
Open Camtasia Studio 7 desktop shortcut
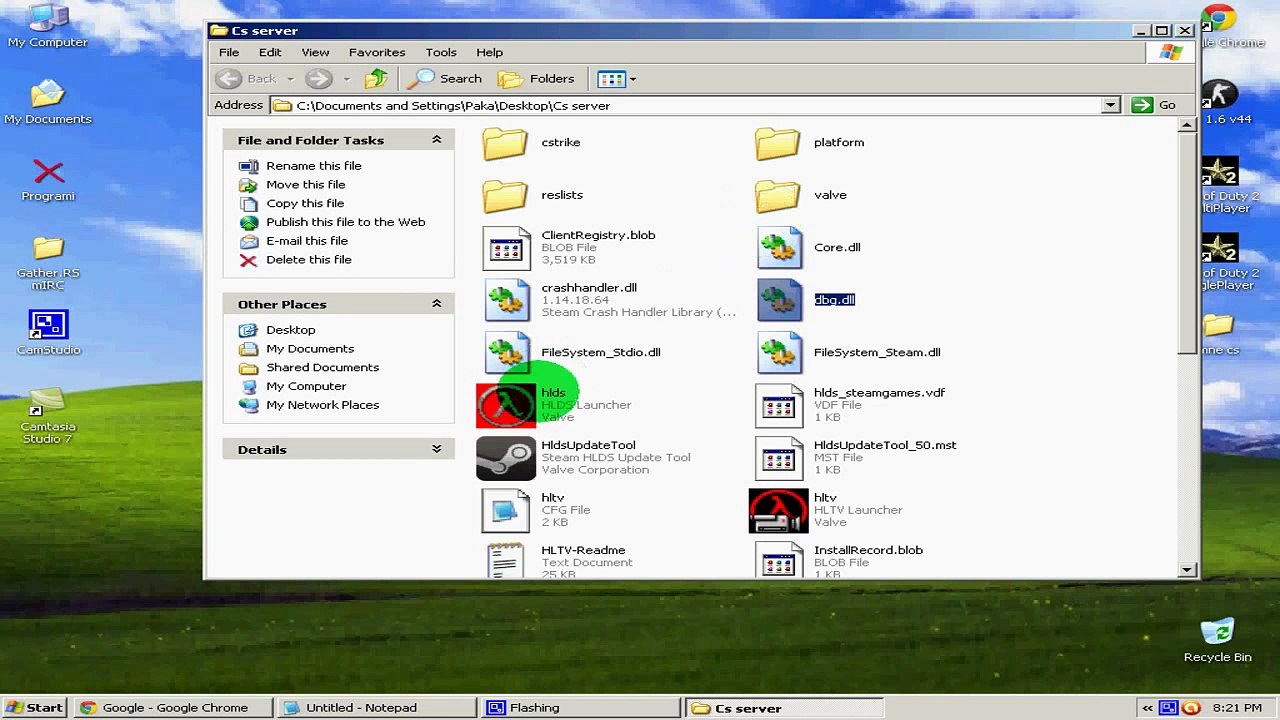[x=48, y=415]
